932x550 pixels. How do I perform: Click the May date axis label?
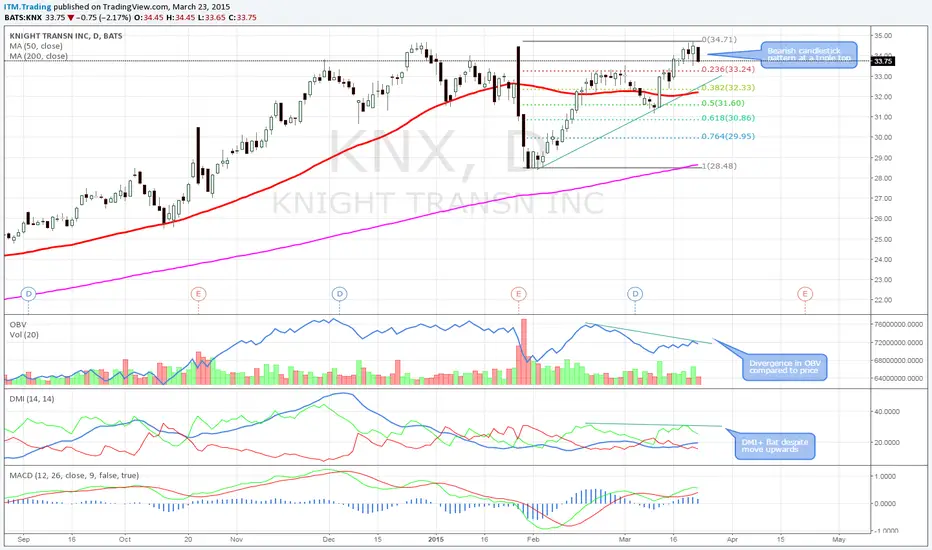(x=839, y=540)
